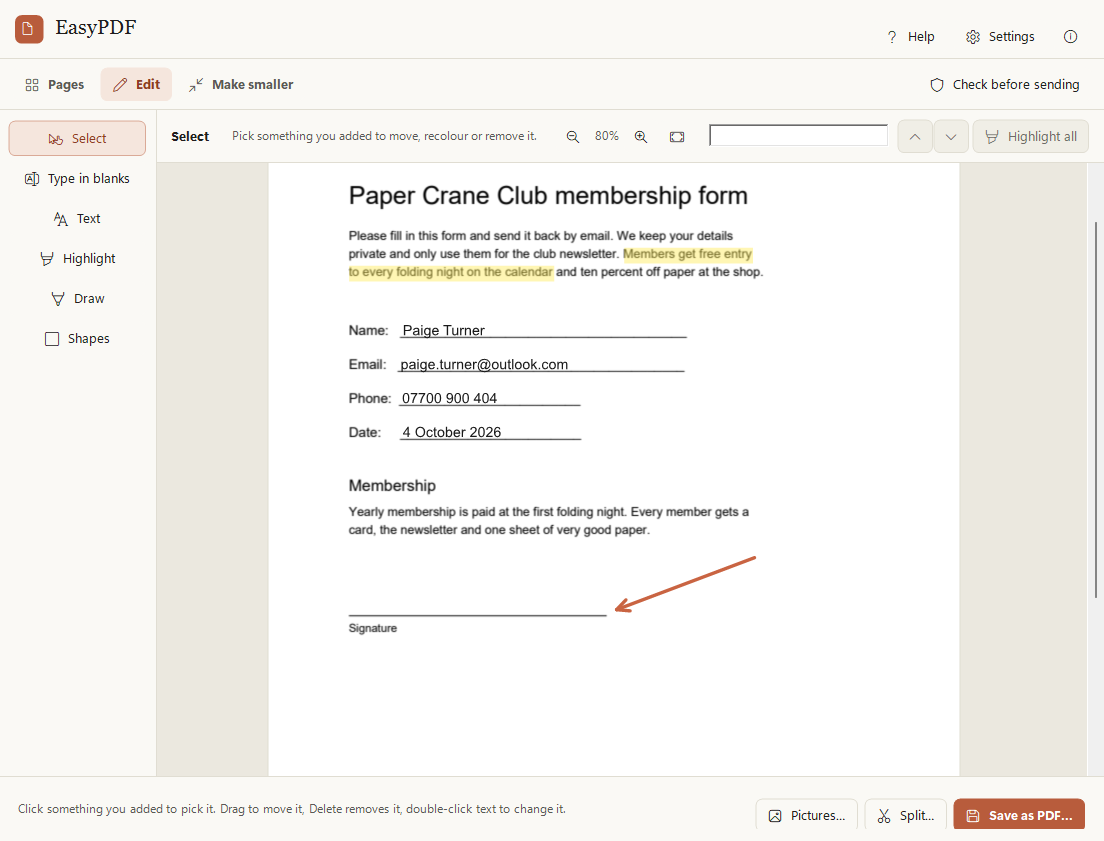This screenshot has height=841, width=1104.
Task: Click the 'Paper Crane Club membership form' title
Action: (548, 196)
